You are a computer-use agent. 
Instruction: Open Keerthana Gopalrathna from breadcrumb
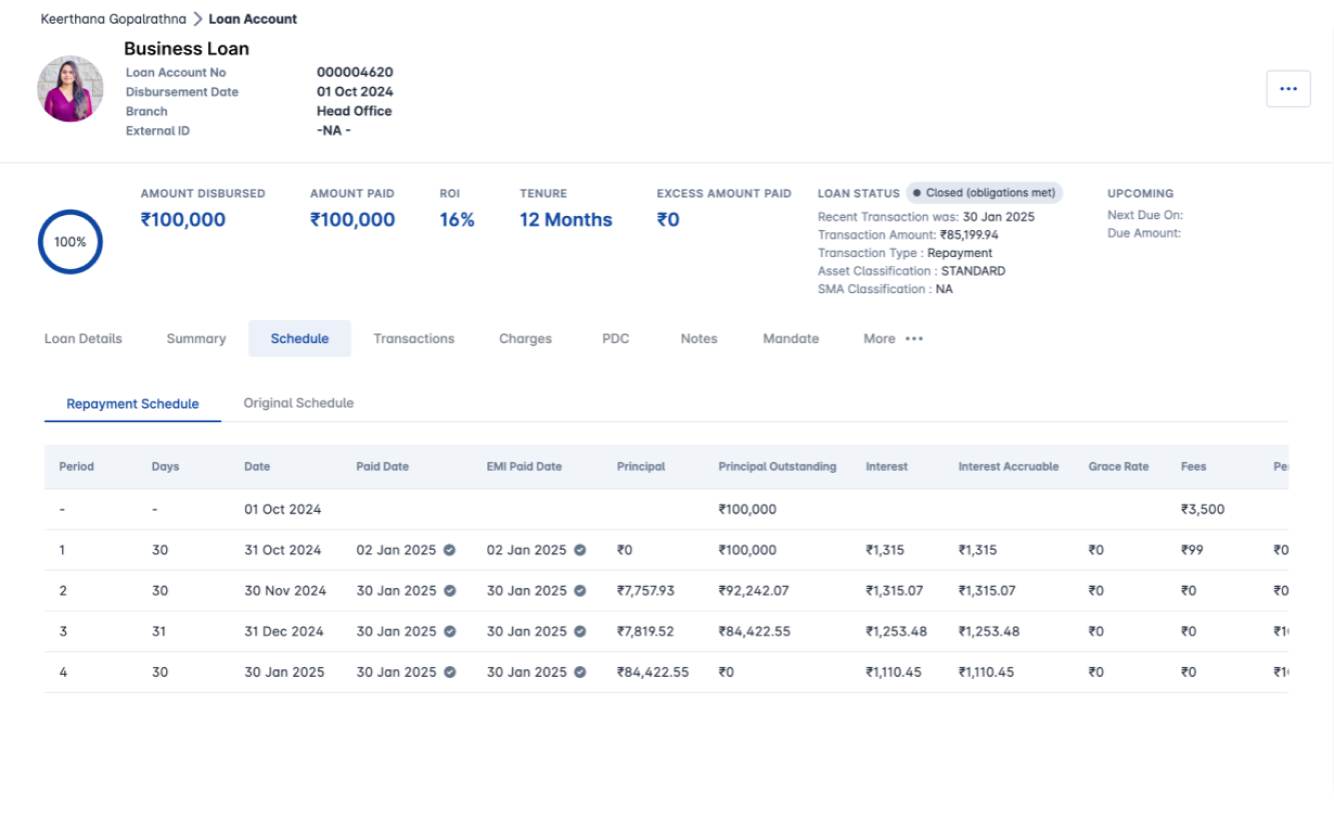pos(113,18)
